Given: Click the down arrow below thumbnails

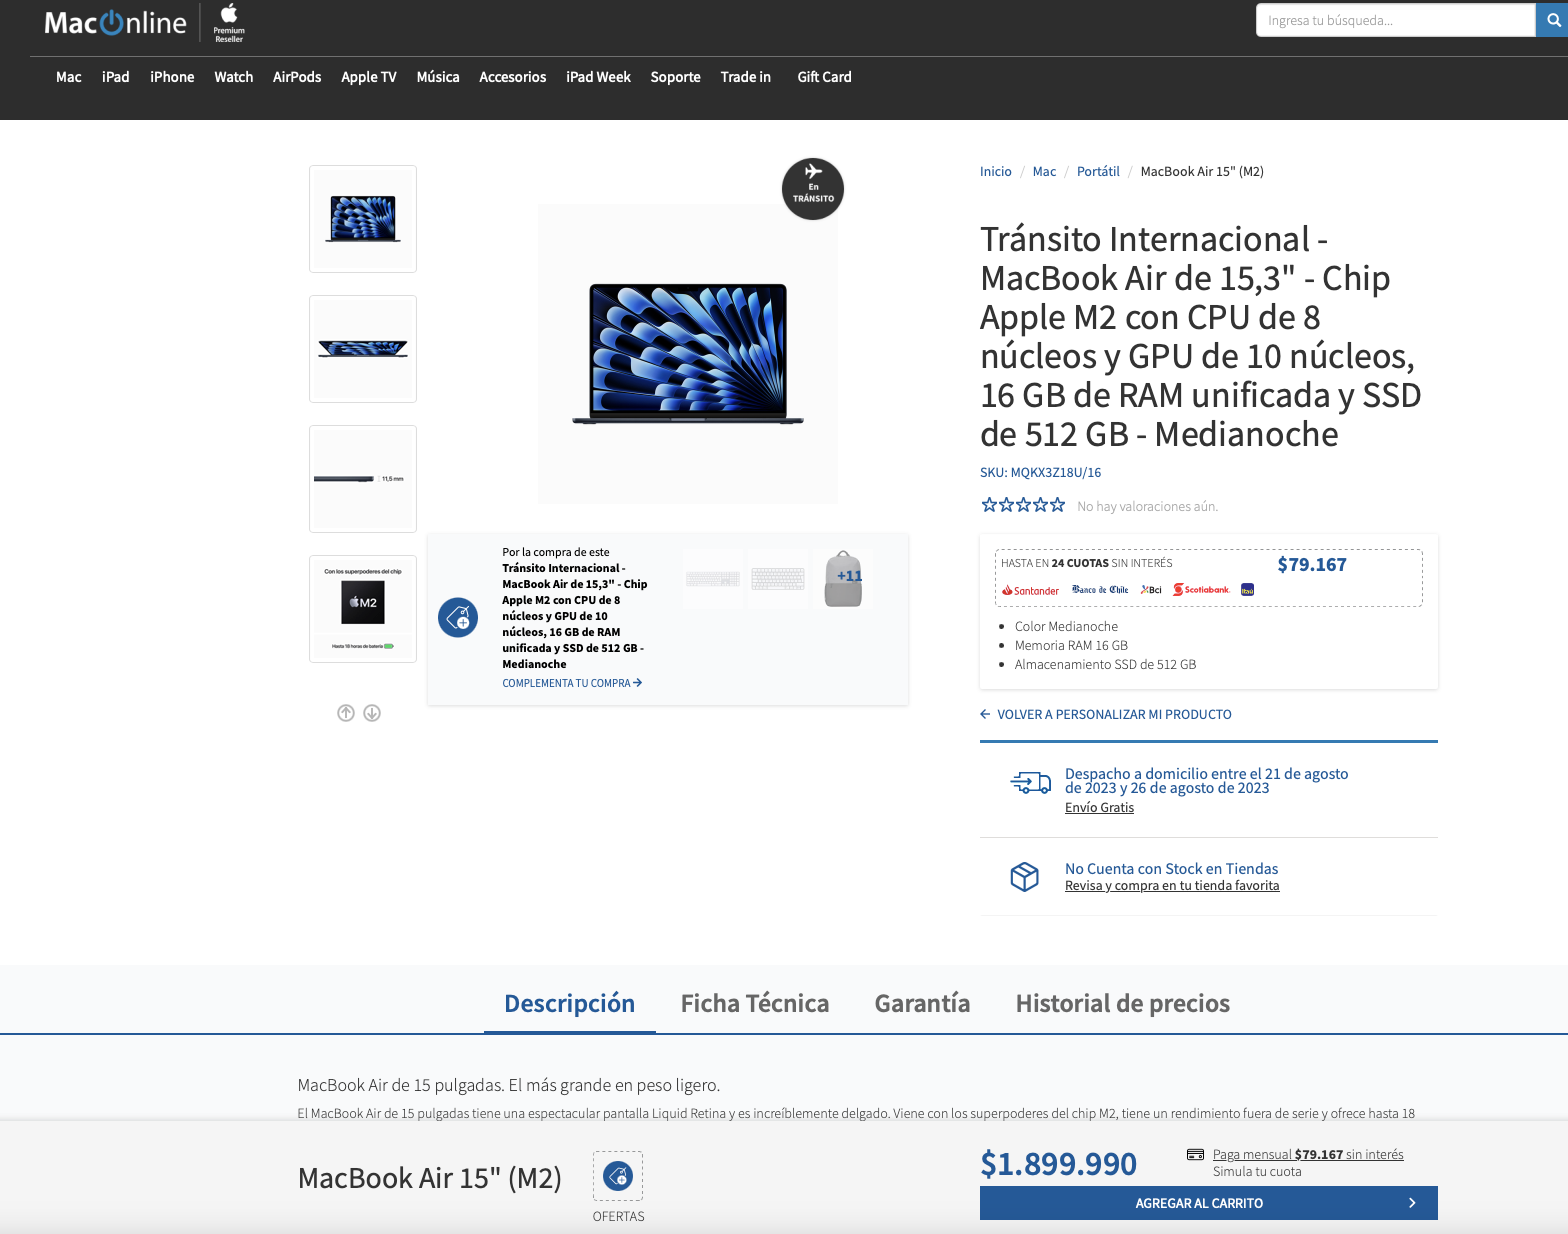Looking at the screenshot, I should [372, 713].
